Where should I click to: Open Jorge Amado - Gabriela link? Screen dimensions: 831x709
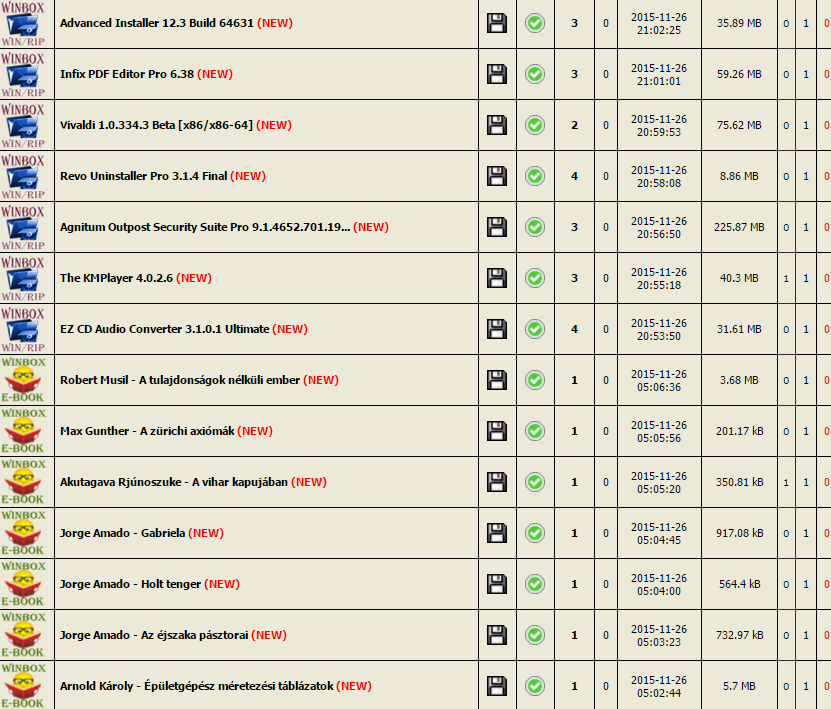click(x=122, y=533)
